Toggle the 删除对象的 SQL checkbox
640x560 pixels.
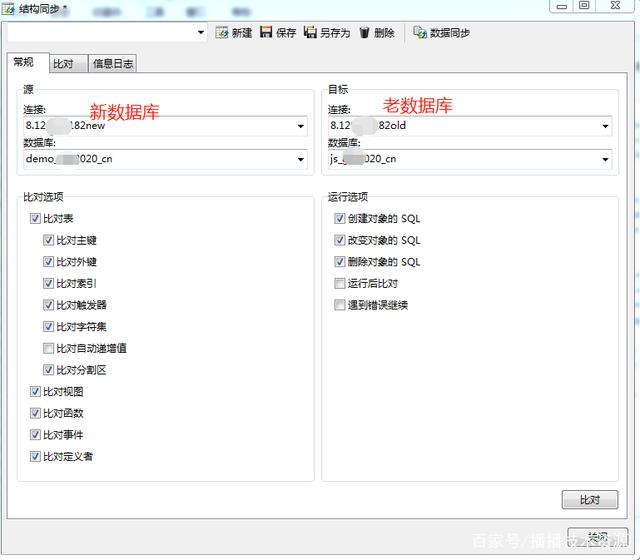pyautogui.click(x=340, y=262)
